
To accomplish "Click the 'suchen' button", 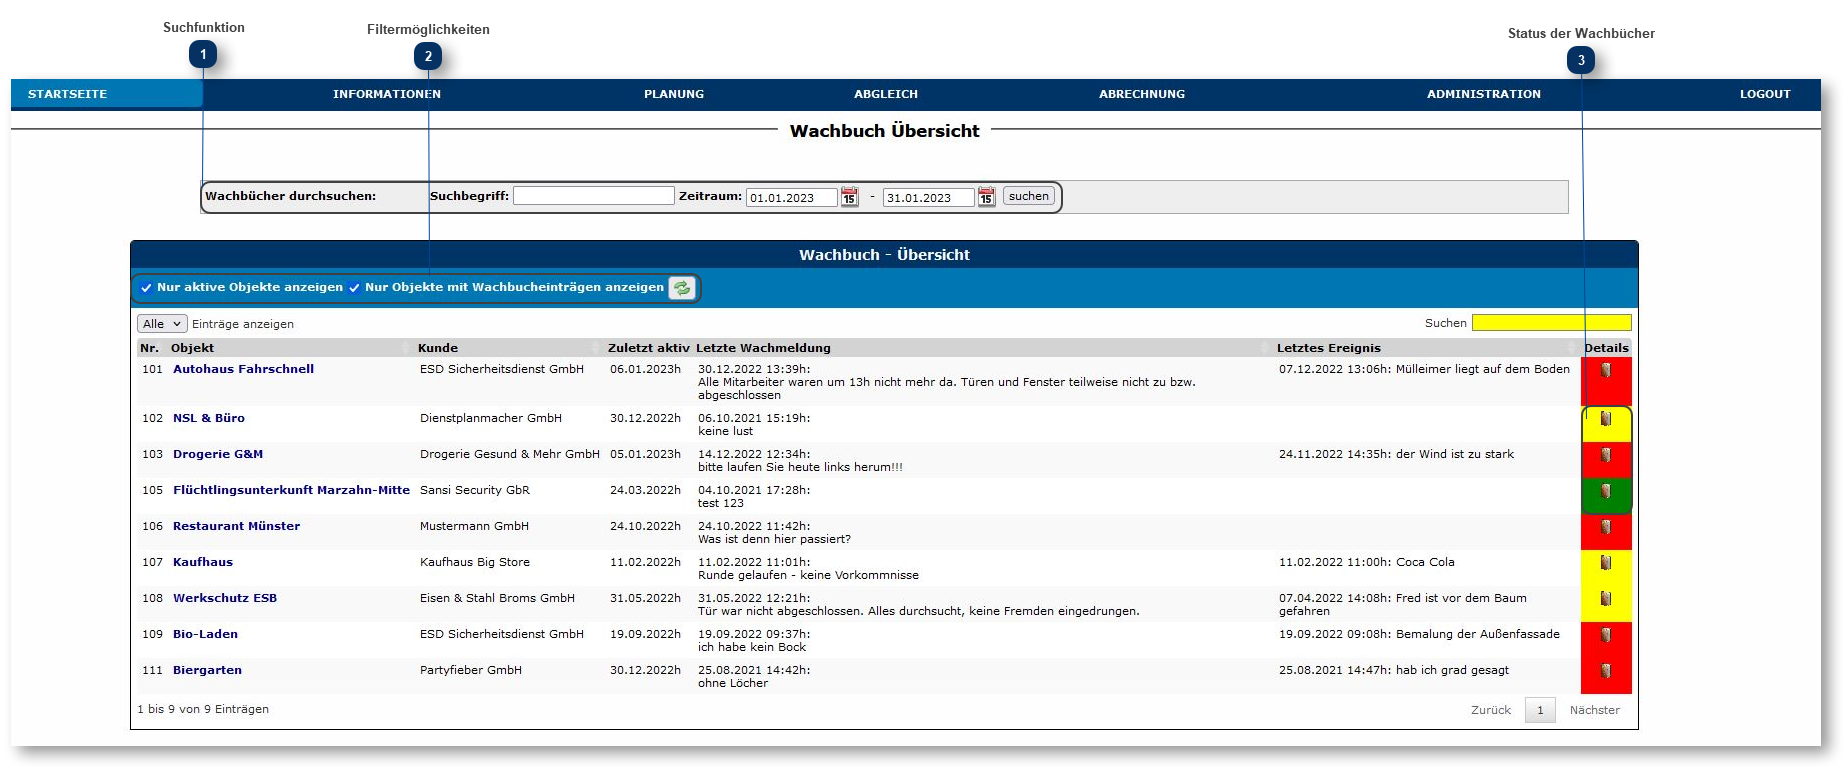I will [x=1029, y=196].
